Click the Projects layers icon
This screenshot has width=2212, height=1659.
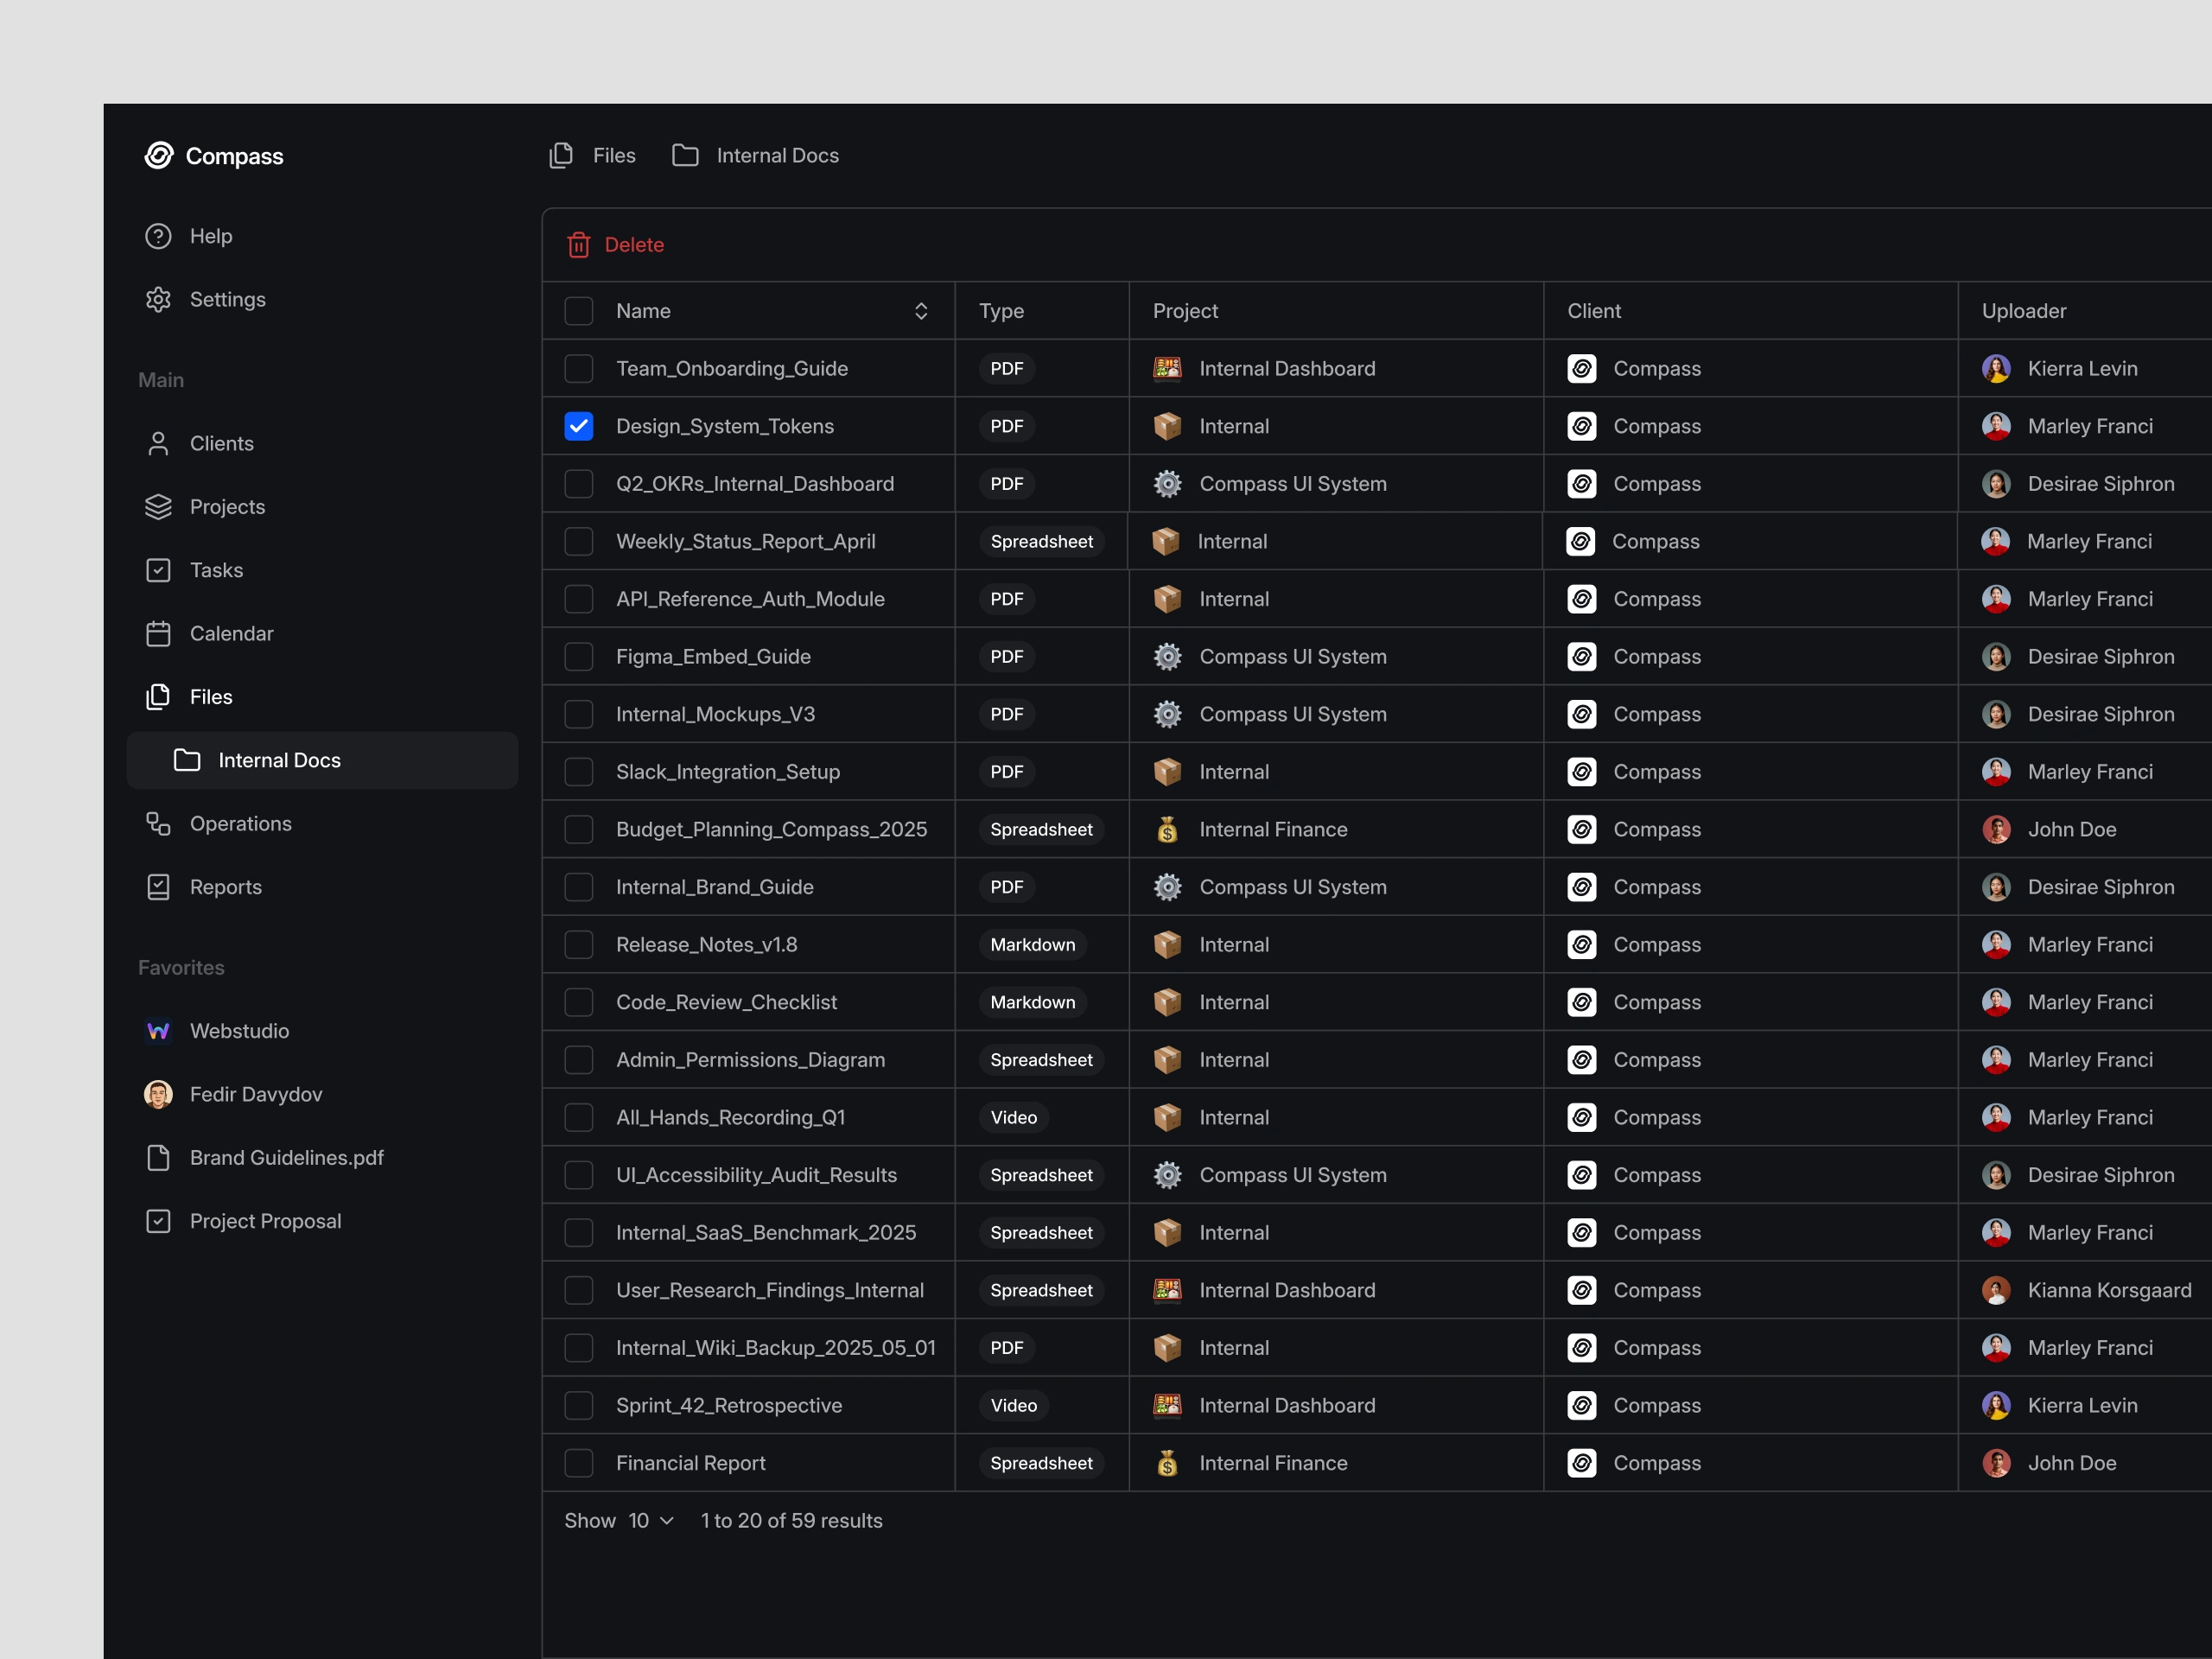click(x=158, y=507)
